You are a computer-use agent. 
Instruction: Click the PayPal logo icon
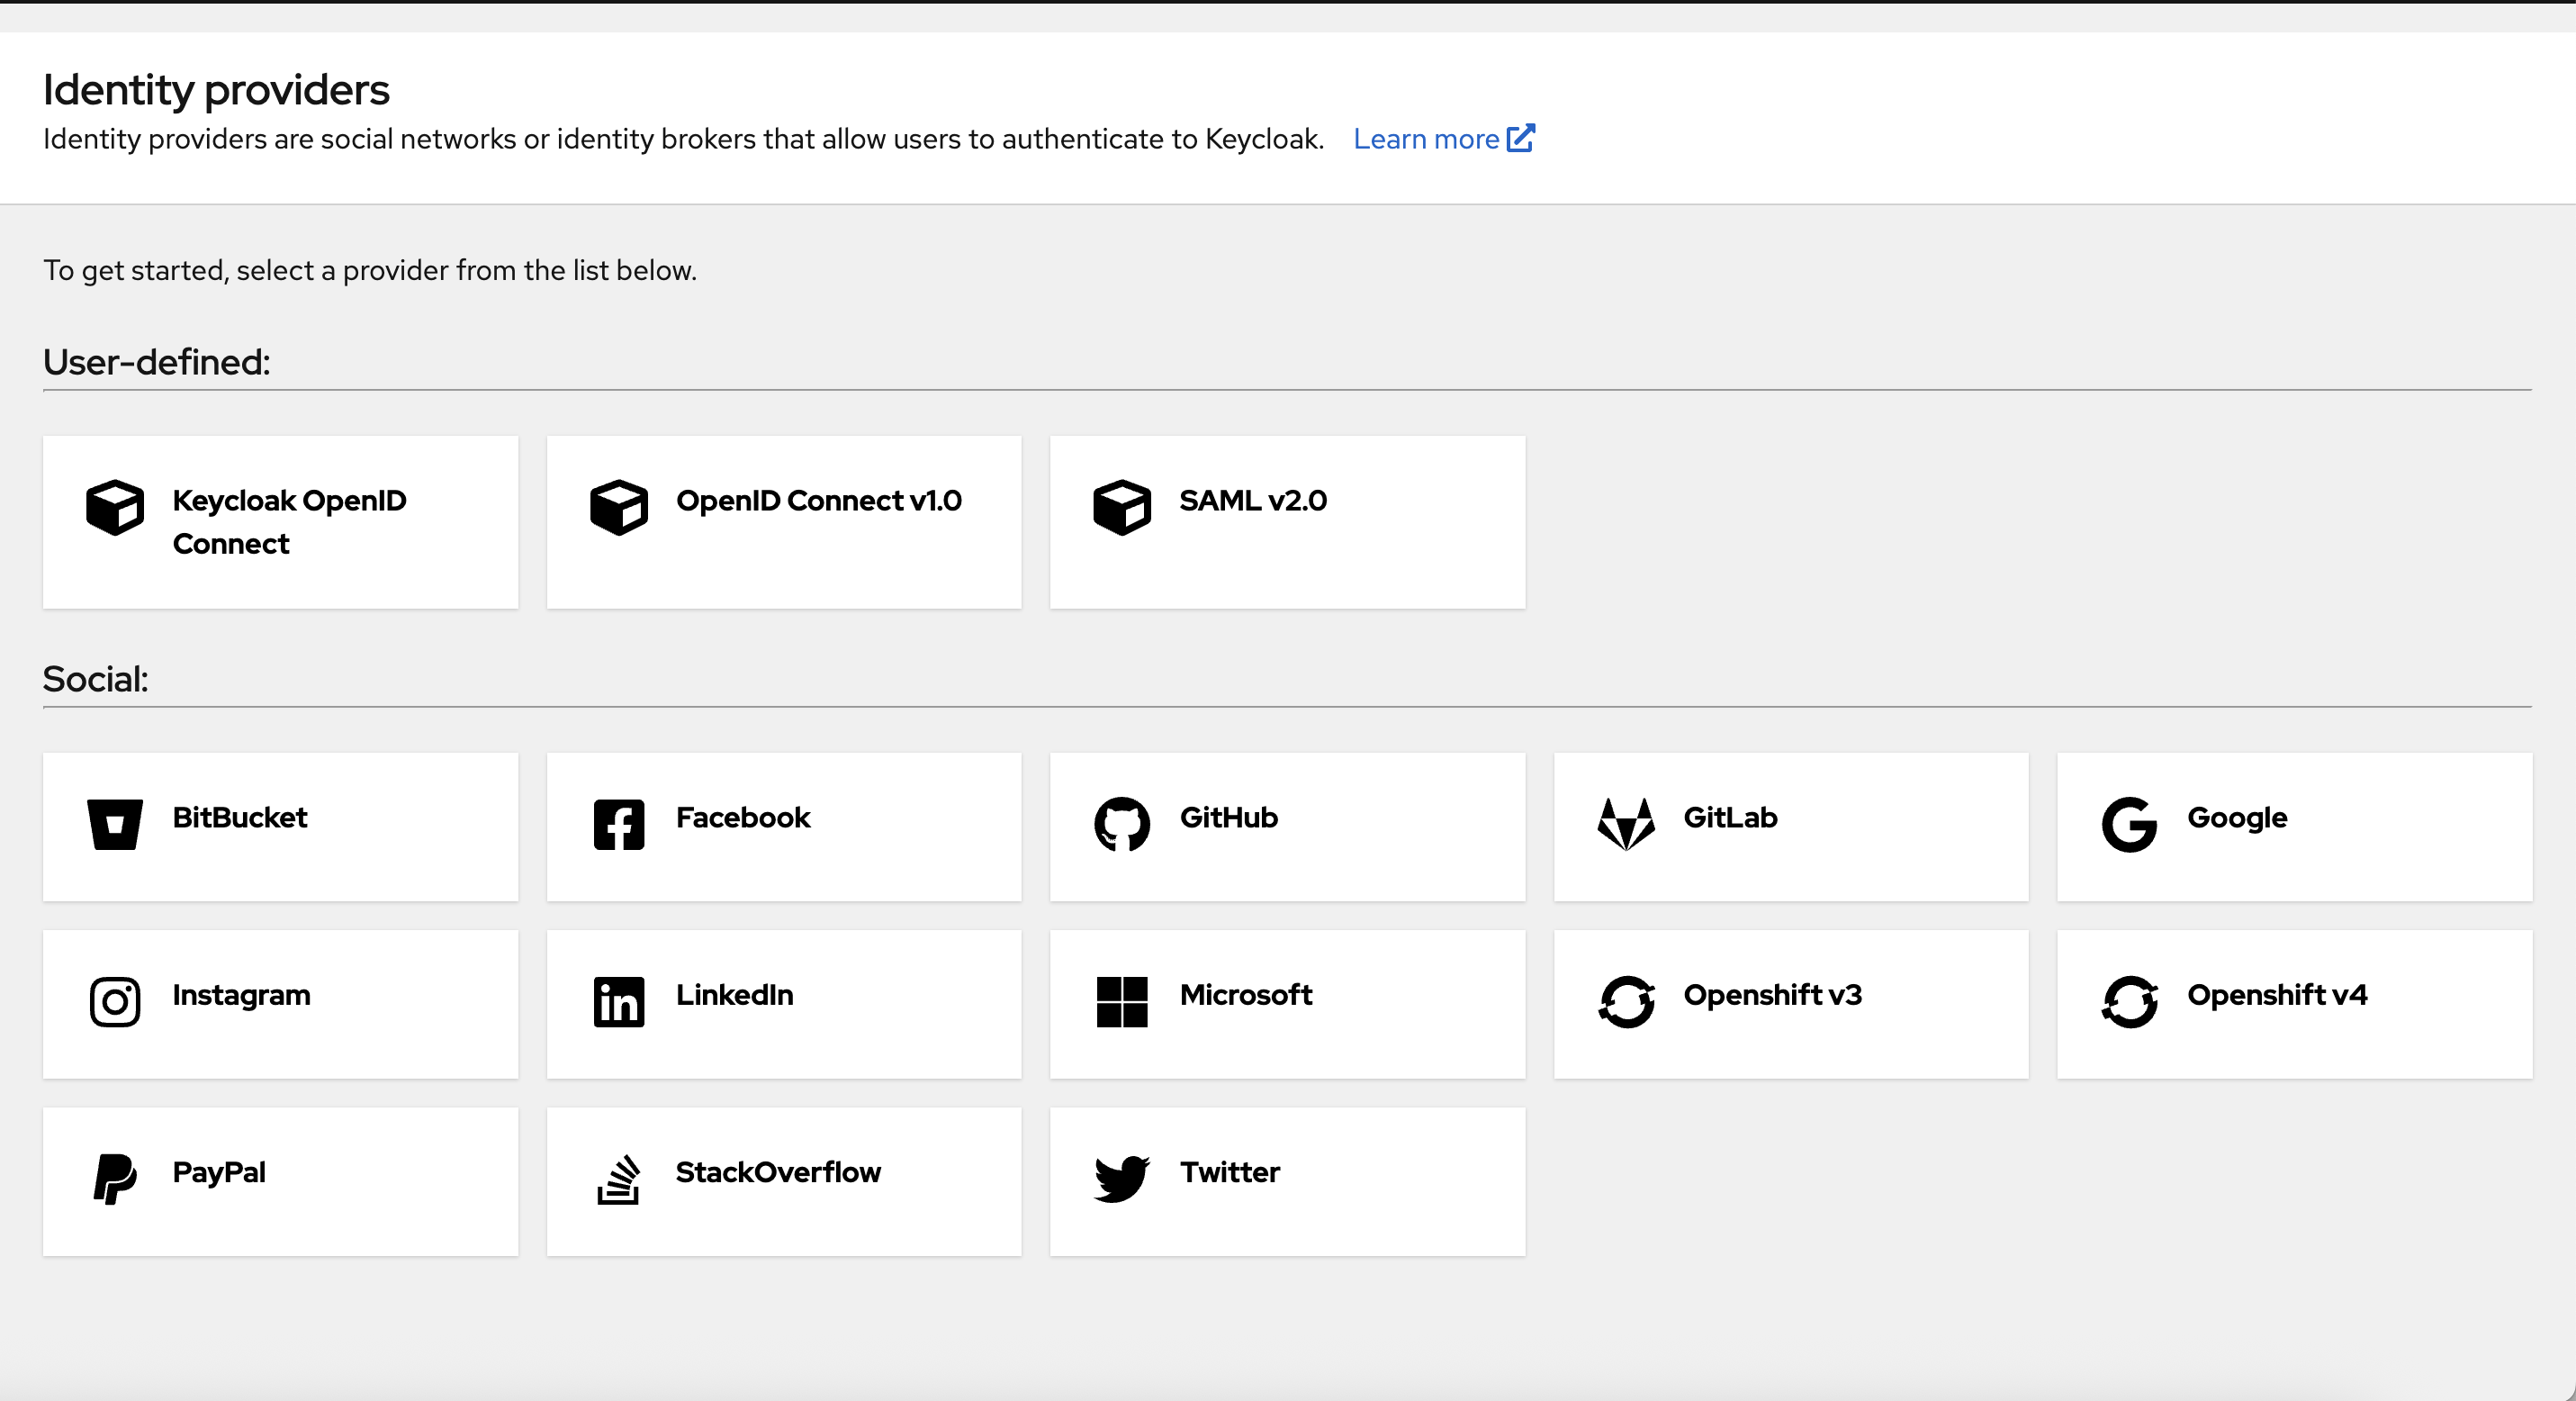pyautogui.click(x=115, y=1179)
